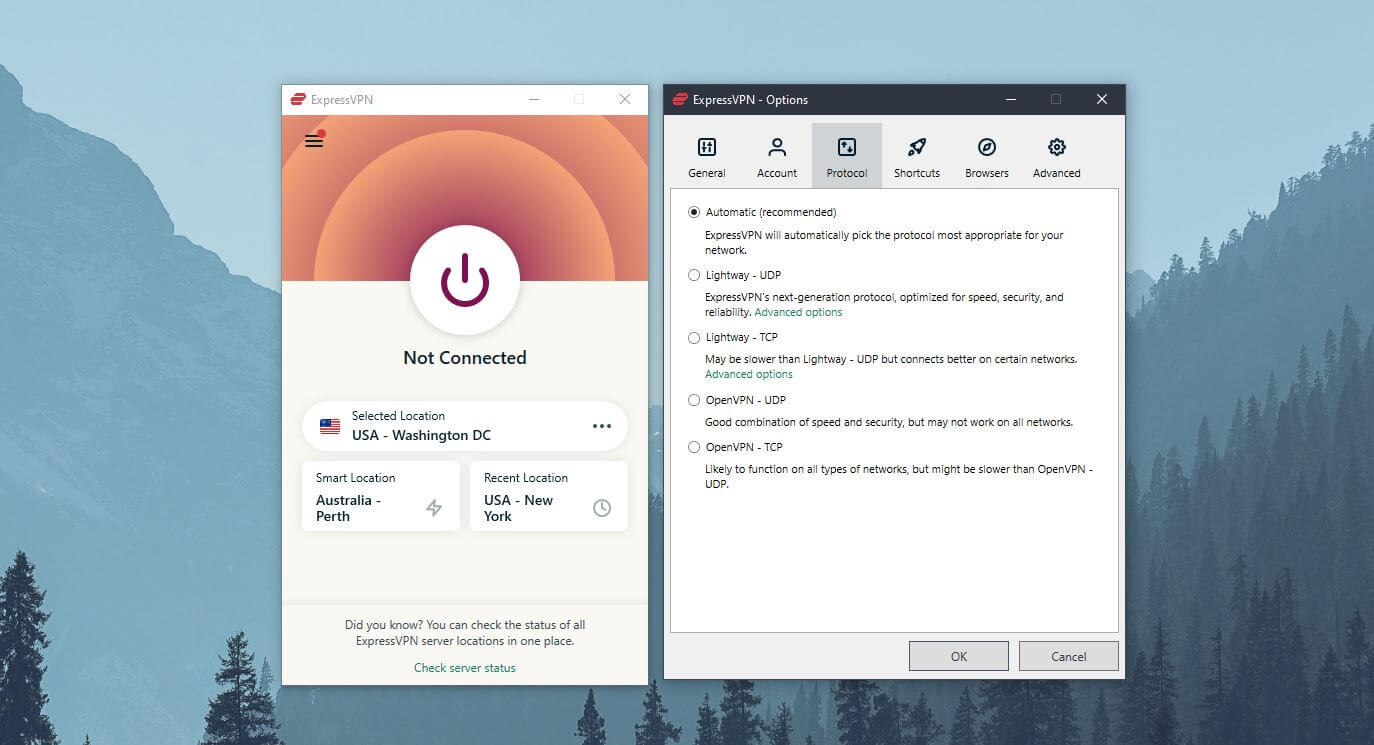Click the Smart Location heading
Screen dimensions: 1374x745
point(356,478)
